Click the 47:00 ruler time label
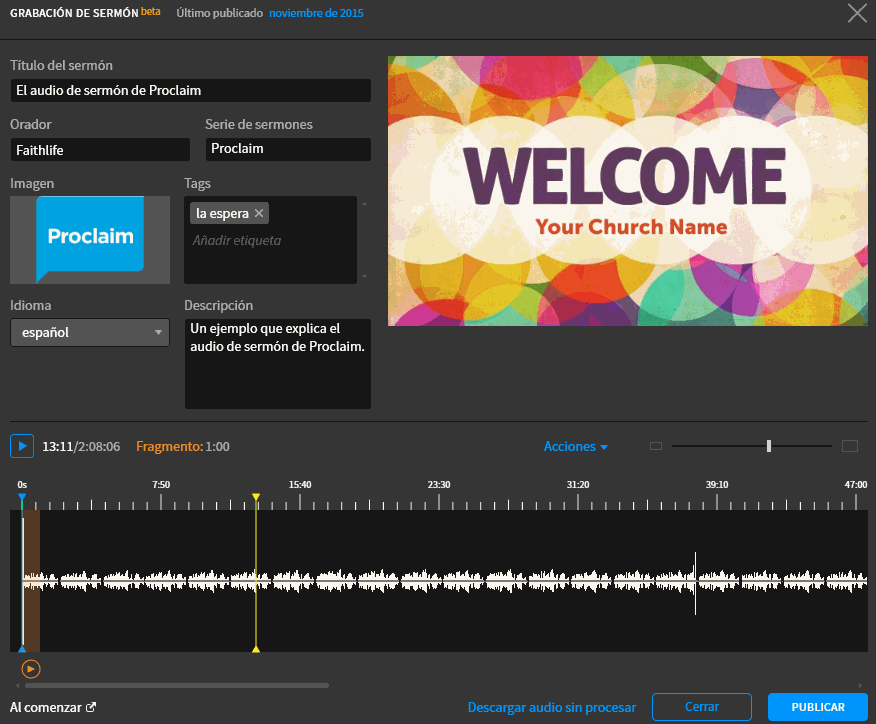The width and height of the screenshot is (876, 724). (855, 484)
